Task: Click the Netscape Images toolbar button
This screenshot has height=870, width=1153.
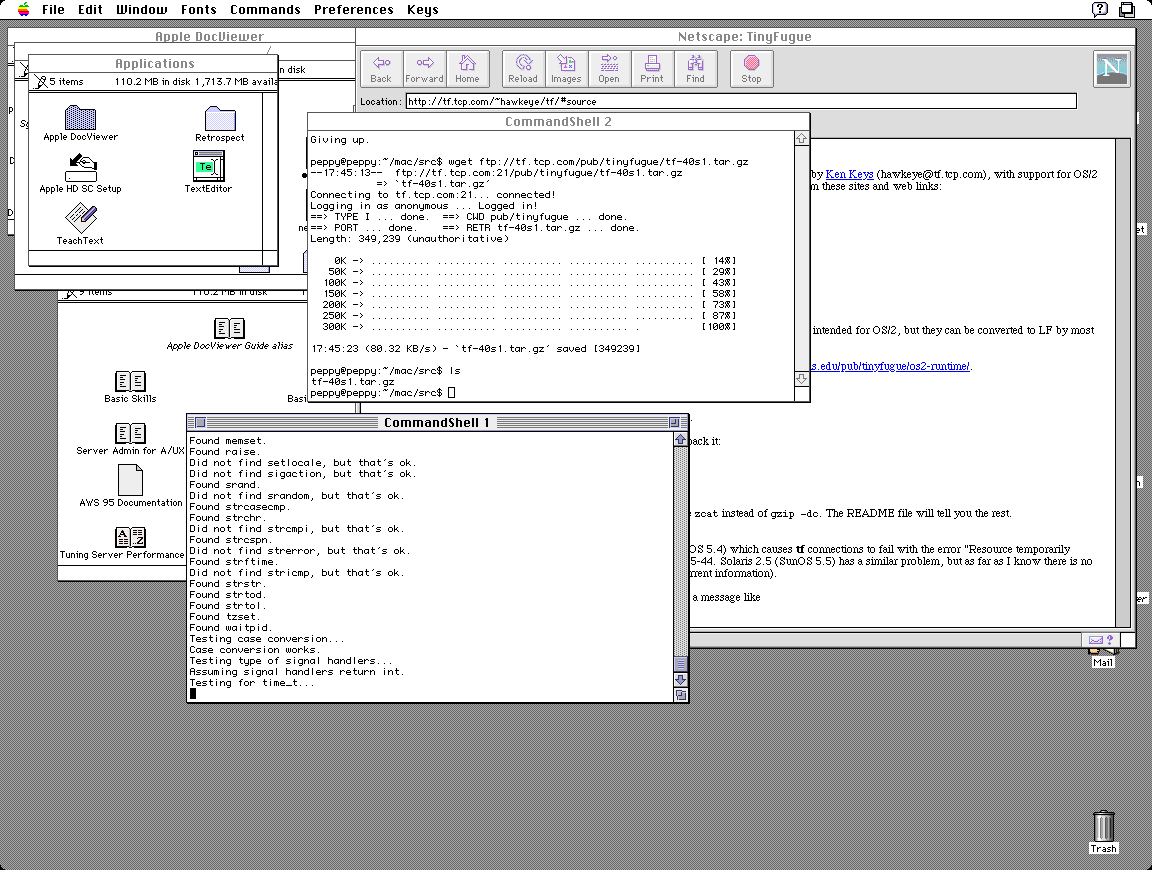Action: (566, 68)
